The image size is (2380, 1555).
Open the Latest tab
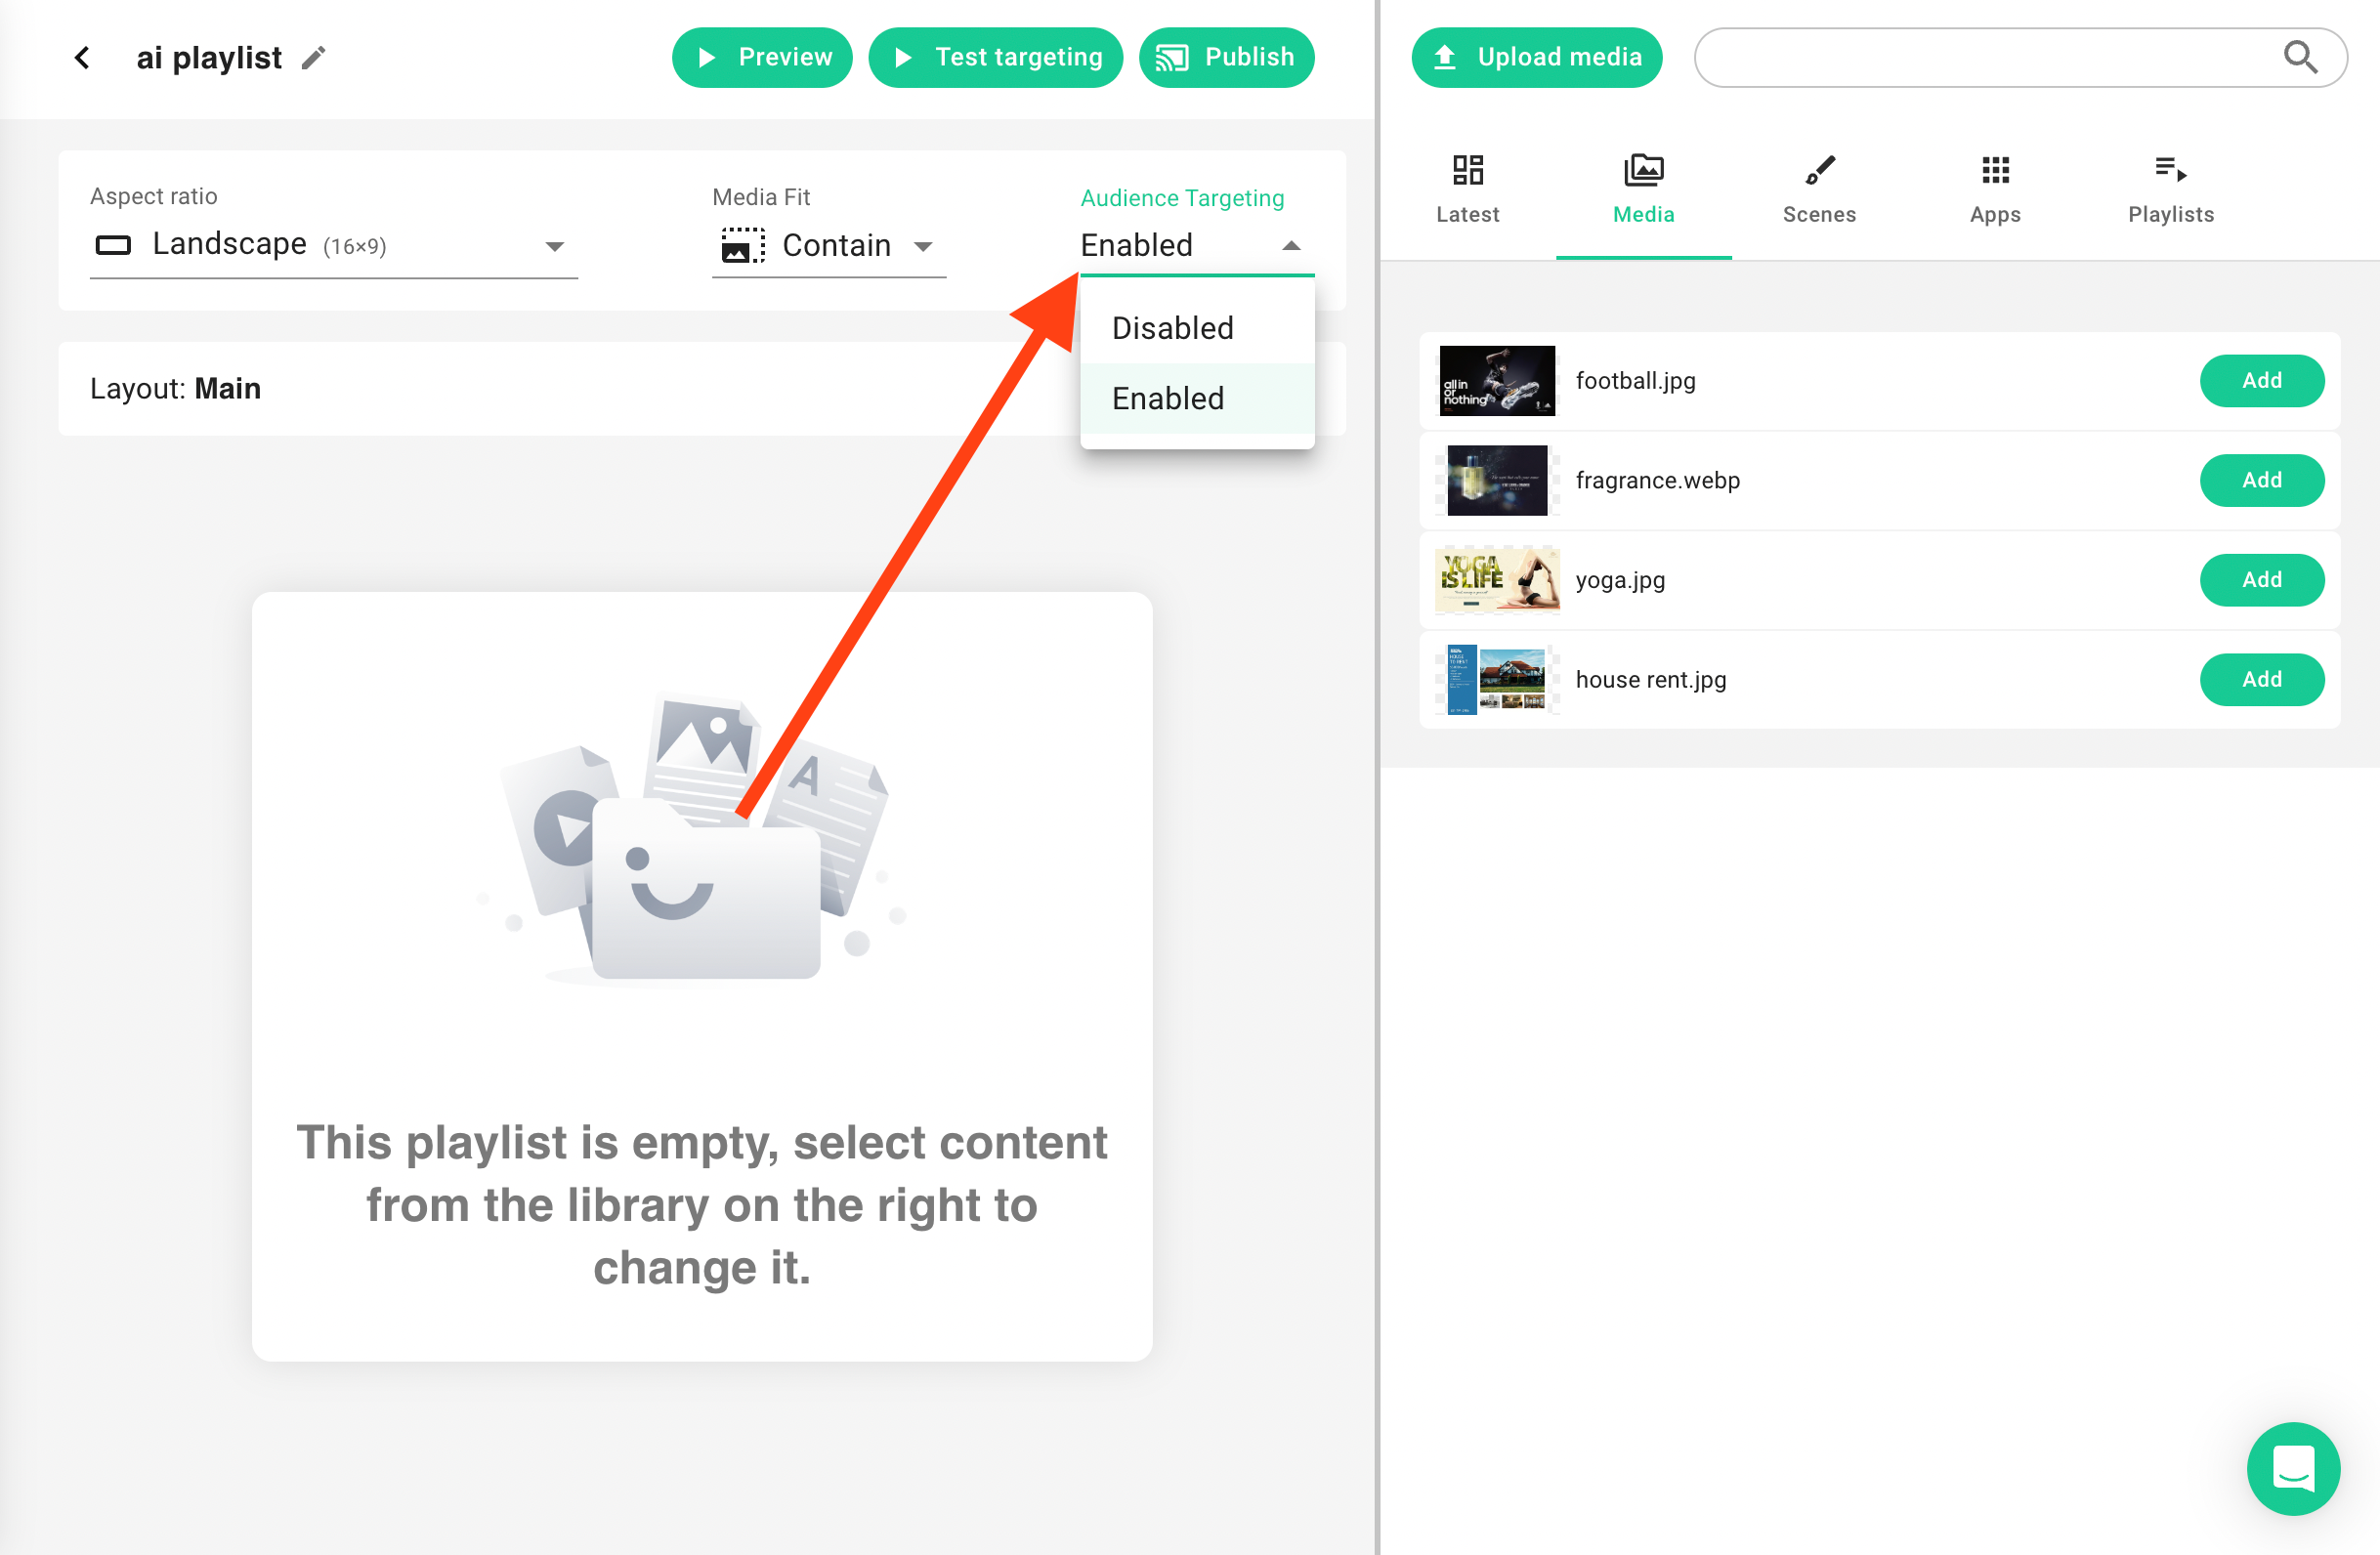(1467, 189)
